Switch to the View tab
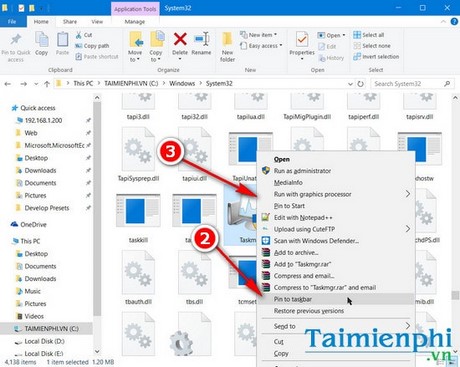 click(x=97, y=22)
